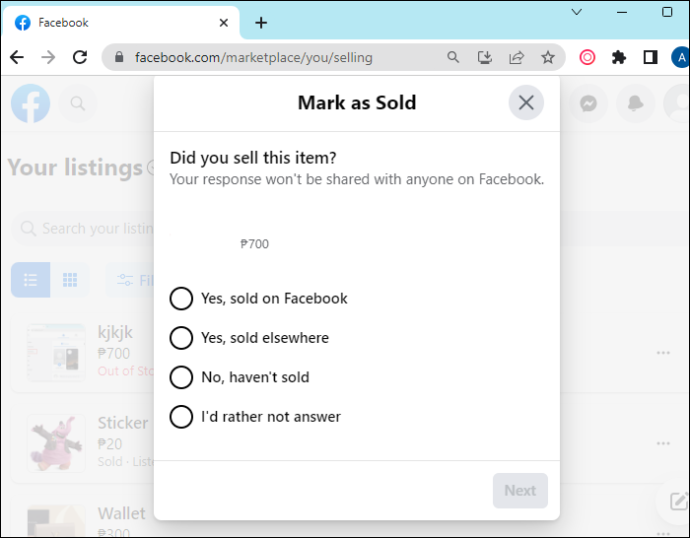Image resolution: width=690 pixels, height=538 pixels.
Task: Open Facebook notifications bell
Action: tap(635, 104)
